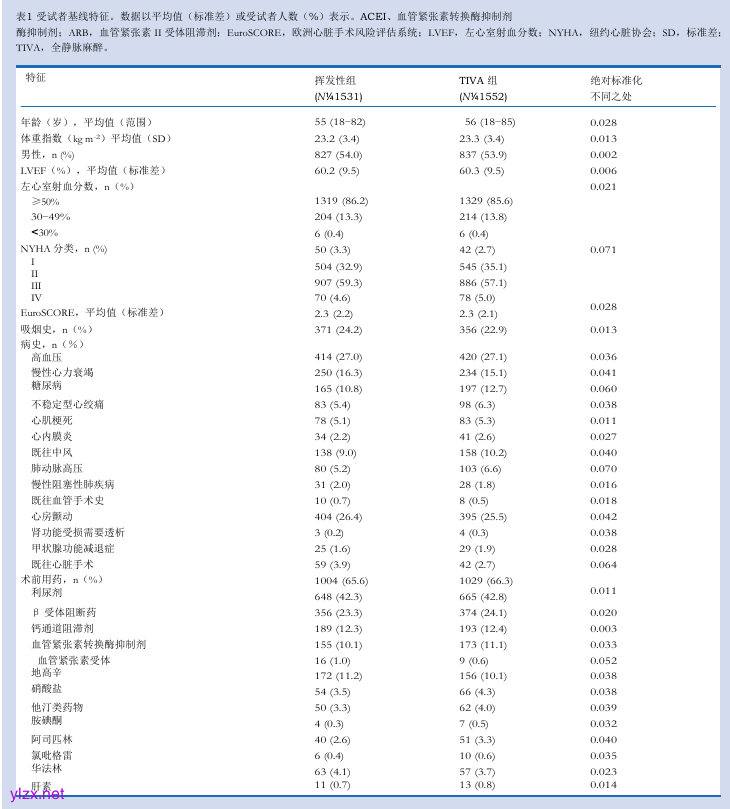Select the TIVA 组 column header
Viewport: 730px width, 809px height.
pyautogui.click(x=479, y=78)
